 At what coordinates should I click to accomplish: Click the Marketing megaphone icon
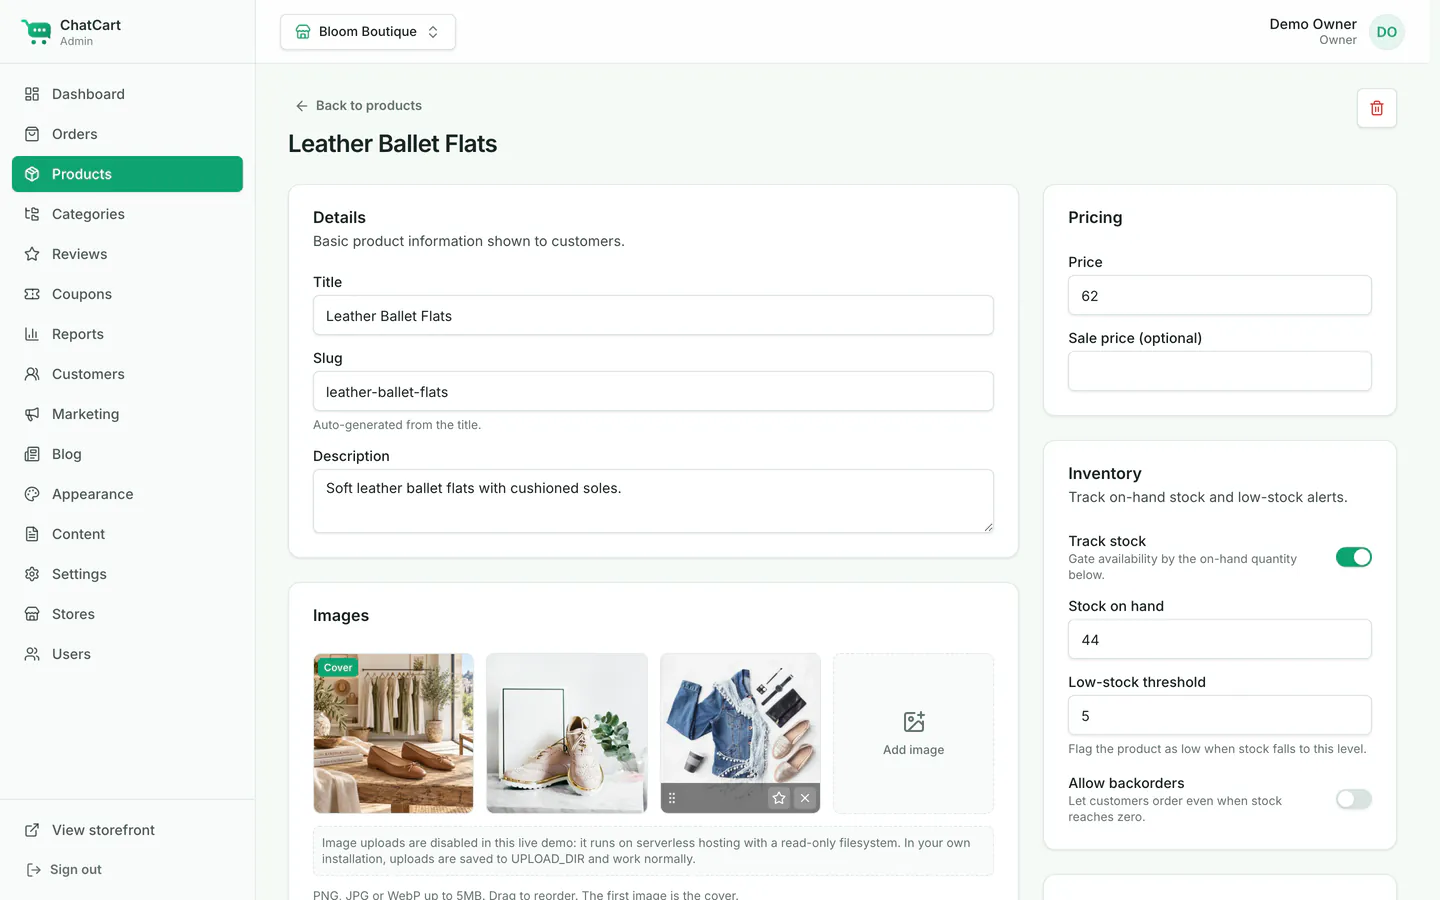[x=32, y=414]
